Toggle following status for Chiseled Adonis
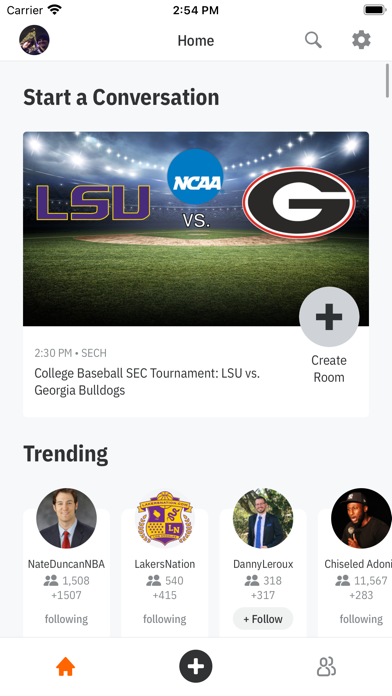Screen dimensions: 392x696 (x=361, y=619)
